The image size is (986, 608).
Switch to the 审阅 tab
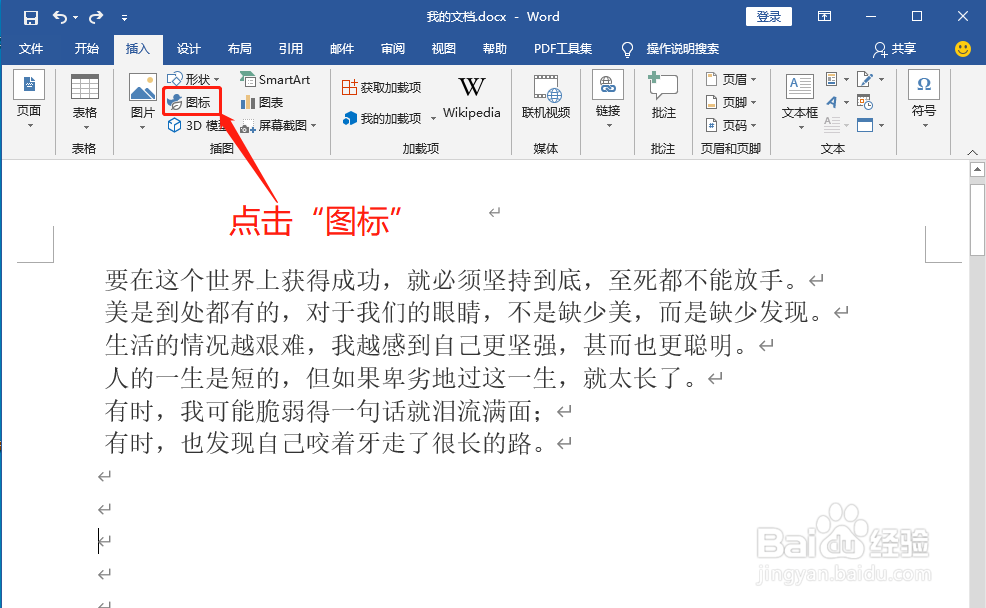click(x=392, y=48)
